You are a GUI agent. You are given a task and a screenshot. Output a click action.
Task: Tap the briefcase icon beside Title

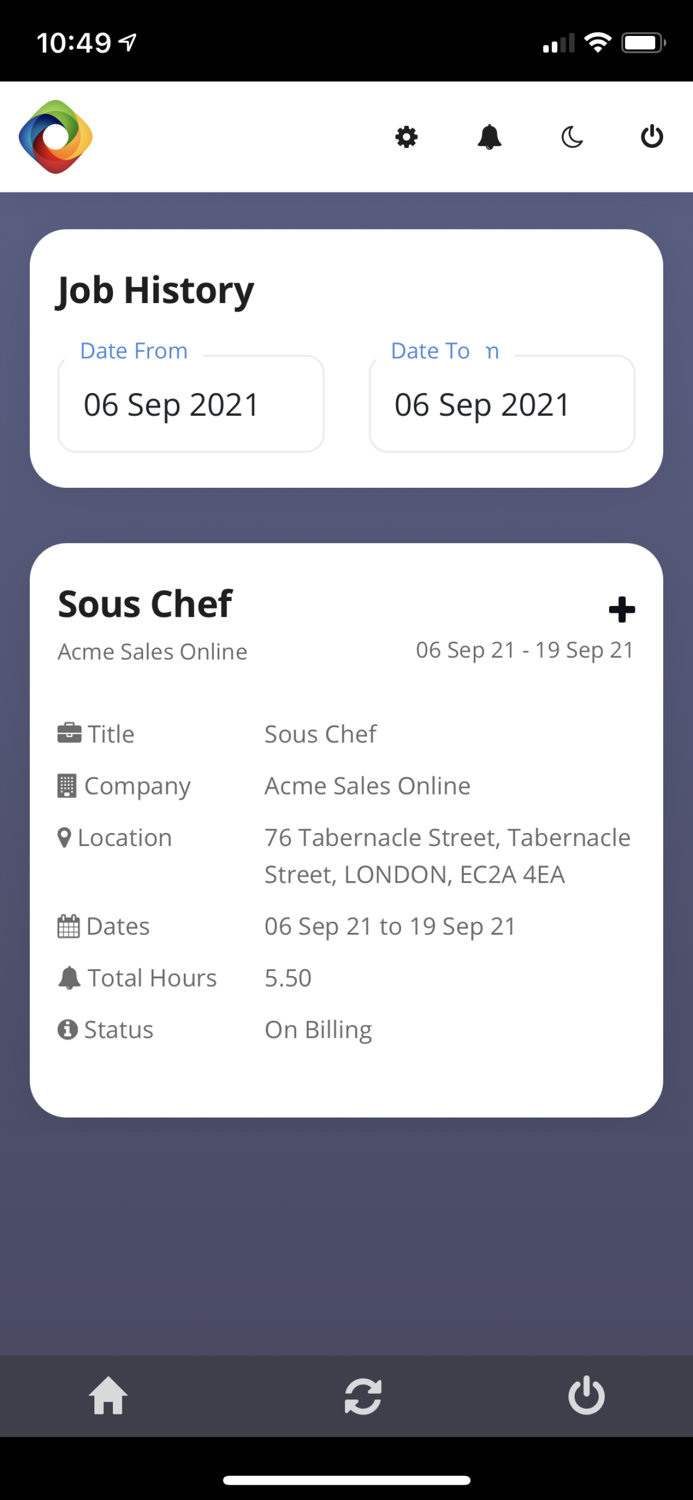[x=66, y=733]
